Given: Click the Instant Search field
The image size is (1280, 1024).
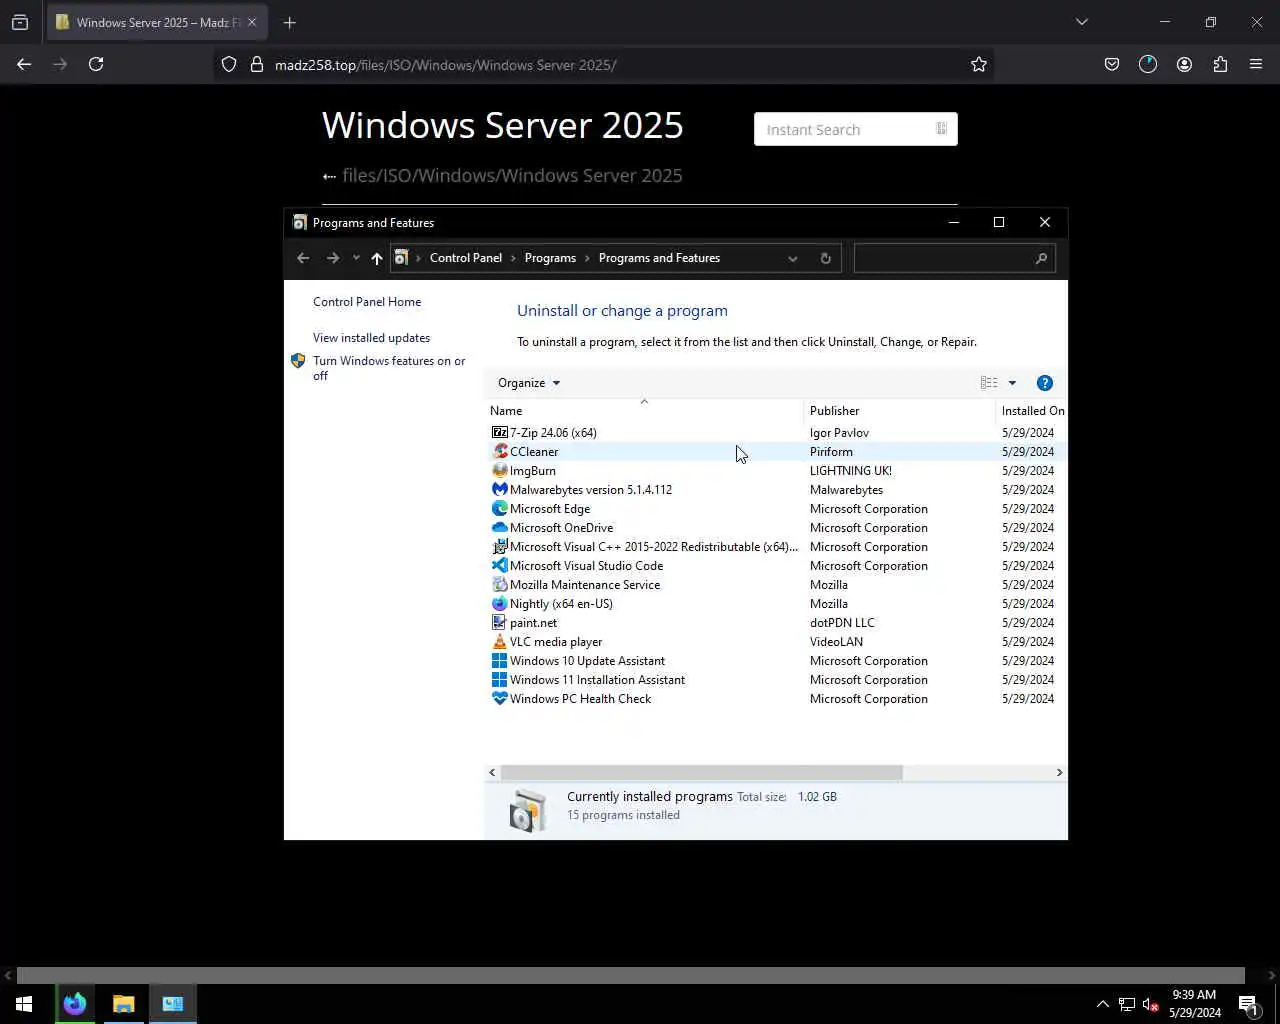Looking at the screenshot, I should click(x=856, y=129).
